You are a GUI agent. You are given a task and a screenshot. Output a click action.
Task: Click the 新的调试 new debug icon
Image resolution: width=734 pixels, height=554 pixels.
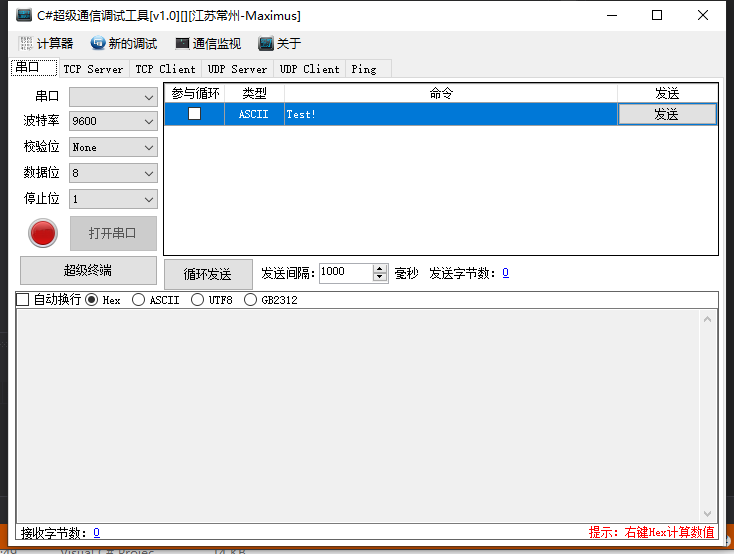pos(98,44)
